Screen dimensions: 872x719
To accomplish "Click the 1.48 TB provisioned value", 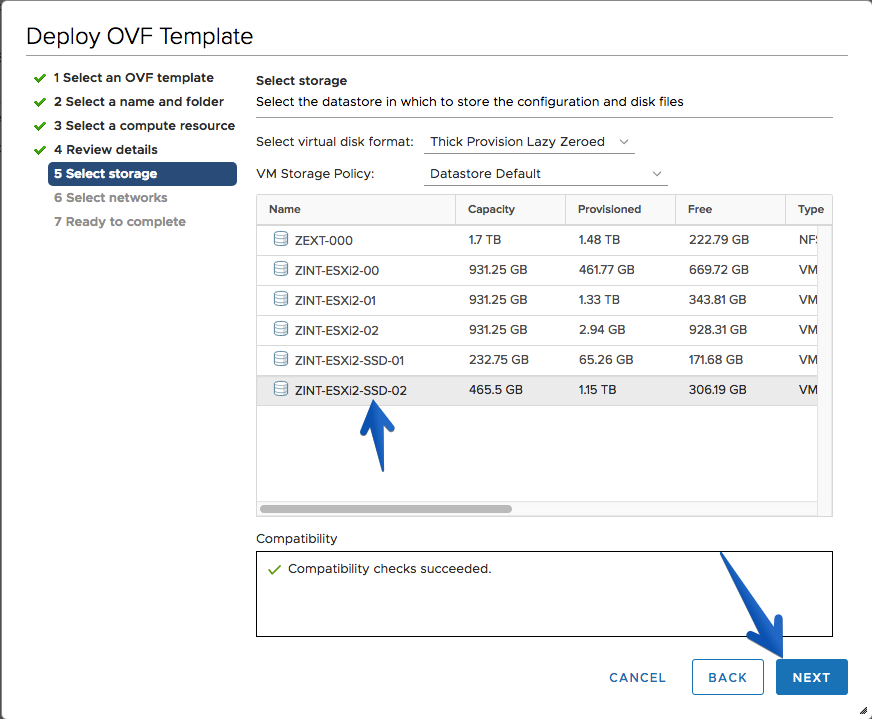I will point(599,240).
